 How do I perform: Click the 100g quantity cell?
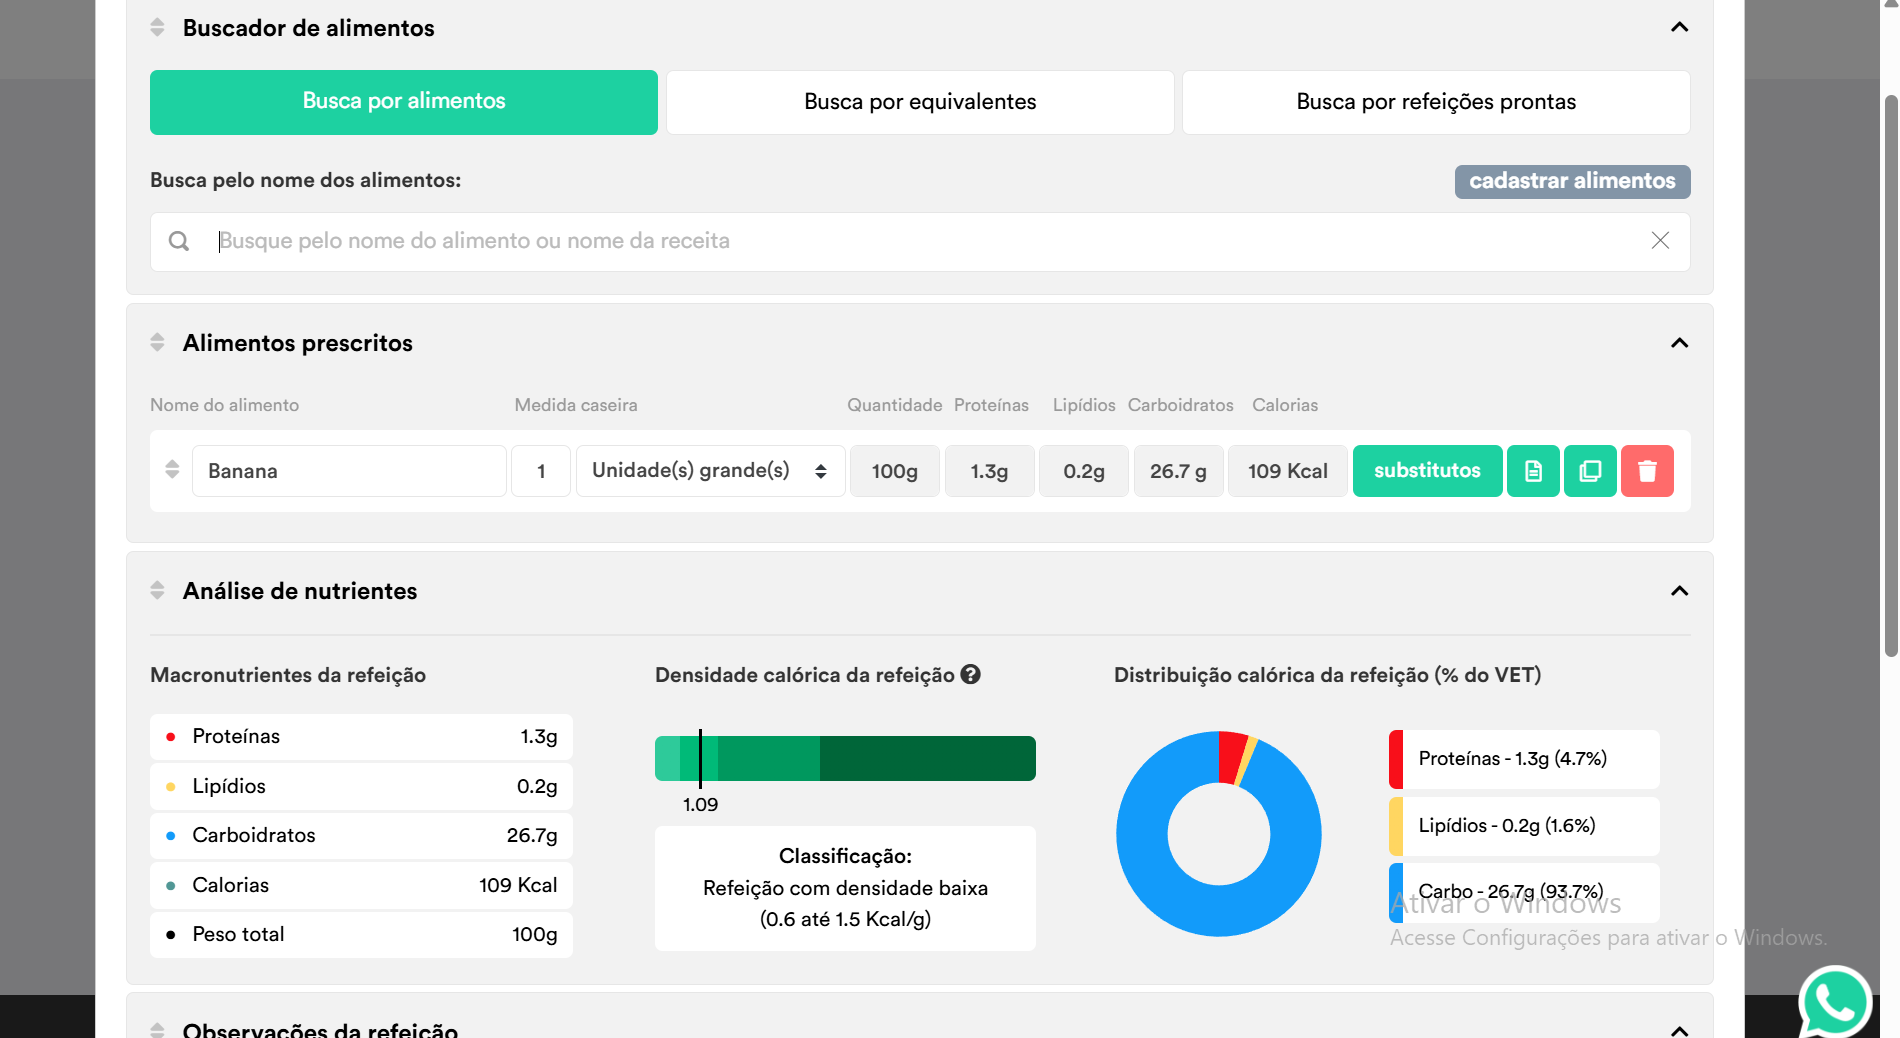coord(895,471)
